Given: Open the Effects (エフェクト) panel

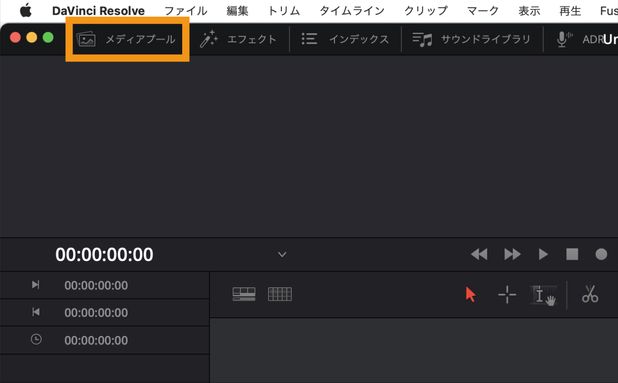Looking at the screenshot, I should tap(238, 39).
